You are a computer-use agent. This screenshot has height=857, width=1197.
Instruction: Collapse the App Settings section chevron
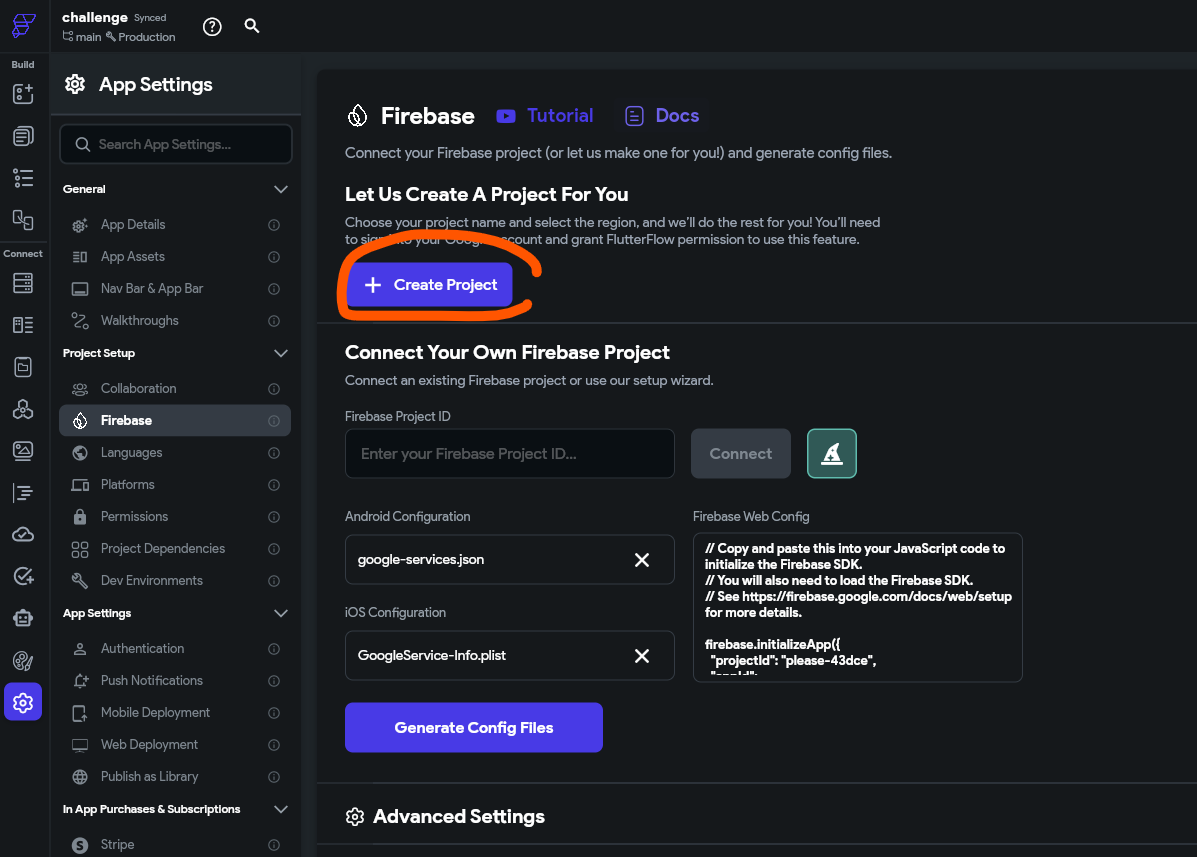[281, 614]
